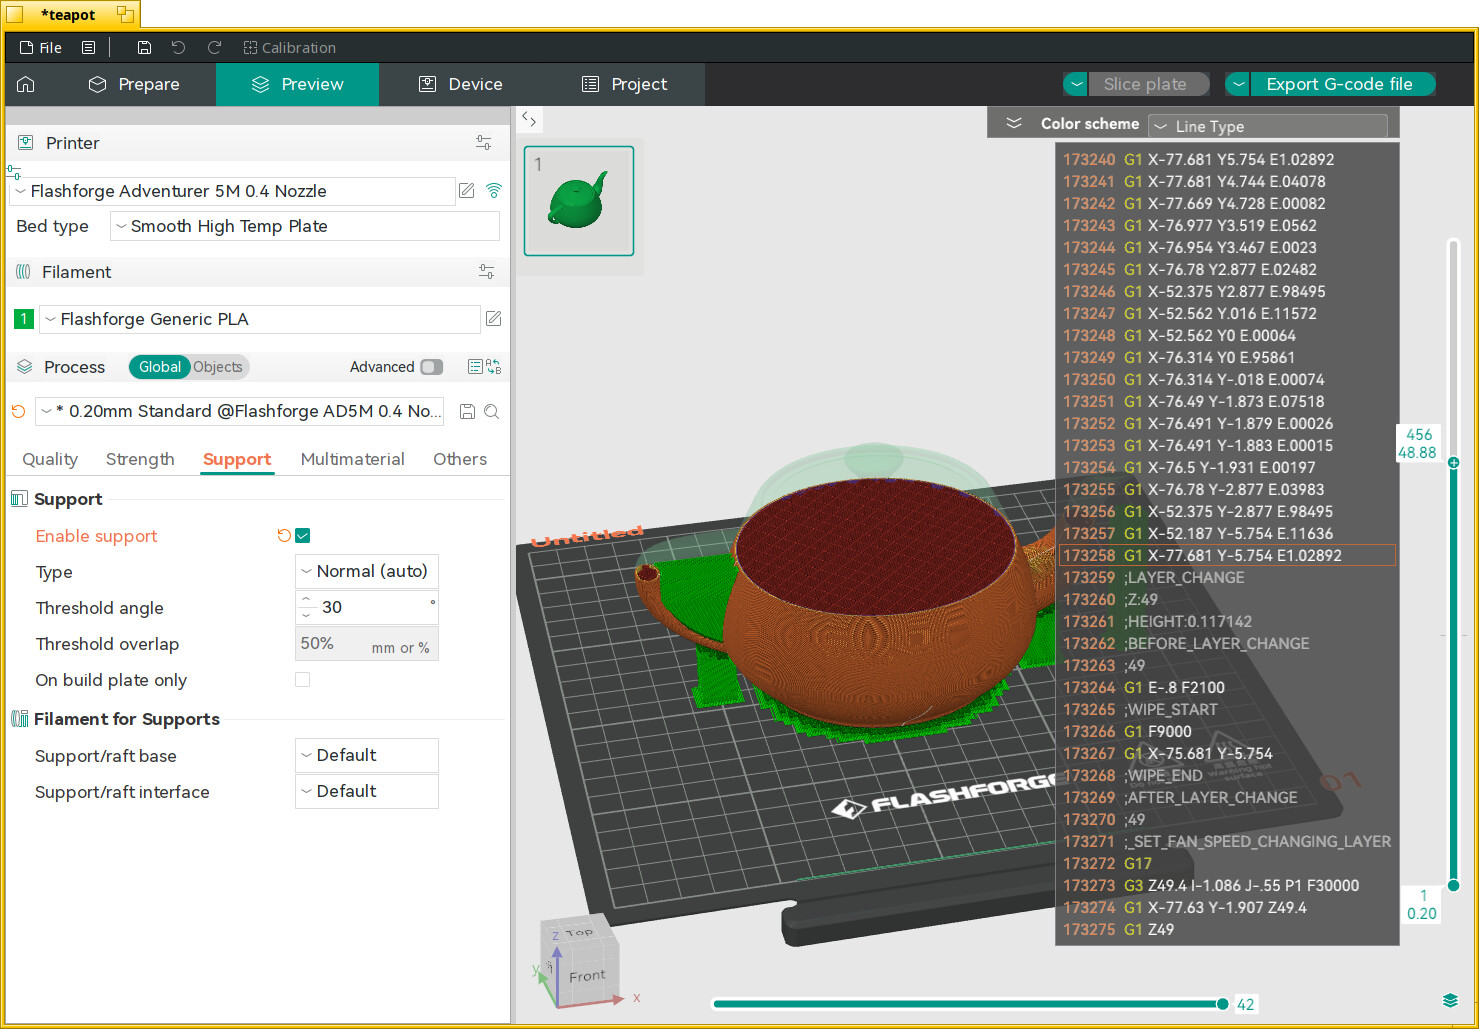Check On build plate only checkbox

[303, 679]
